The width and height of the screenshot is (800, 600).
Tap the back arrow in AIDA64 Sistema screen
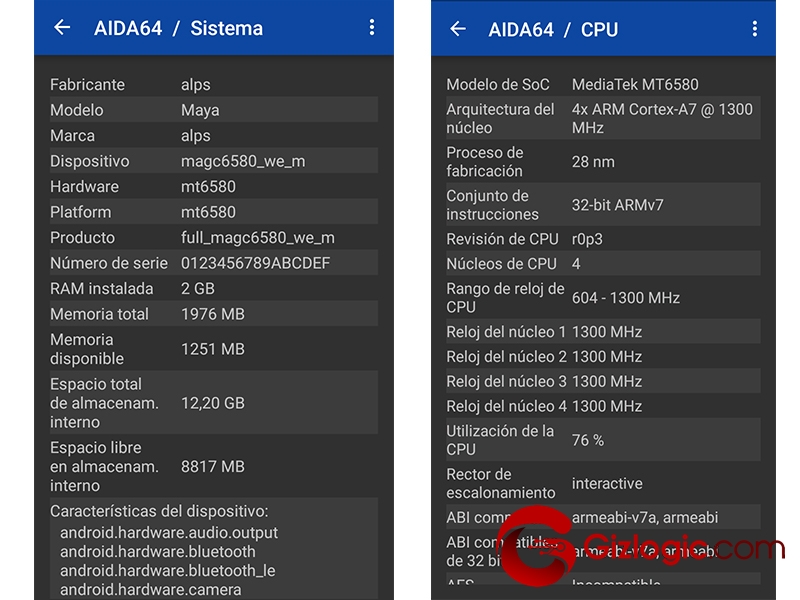[x=62, y=28]
